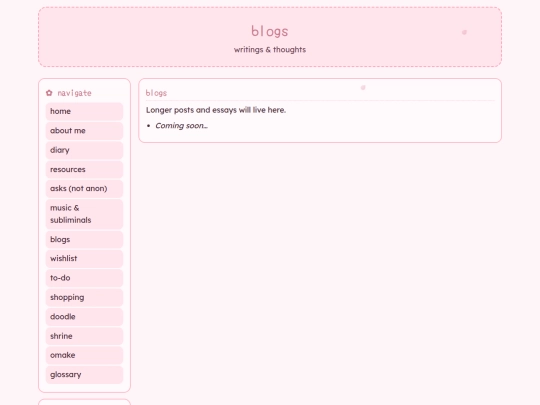Open the wishlist page
Image resolution: width=540 pixels, height=405 pixels.
(84, 258)
